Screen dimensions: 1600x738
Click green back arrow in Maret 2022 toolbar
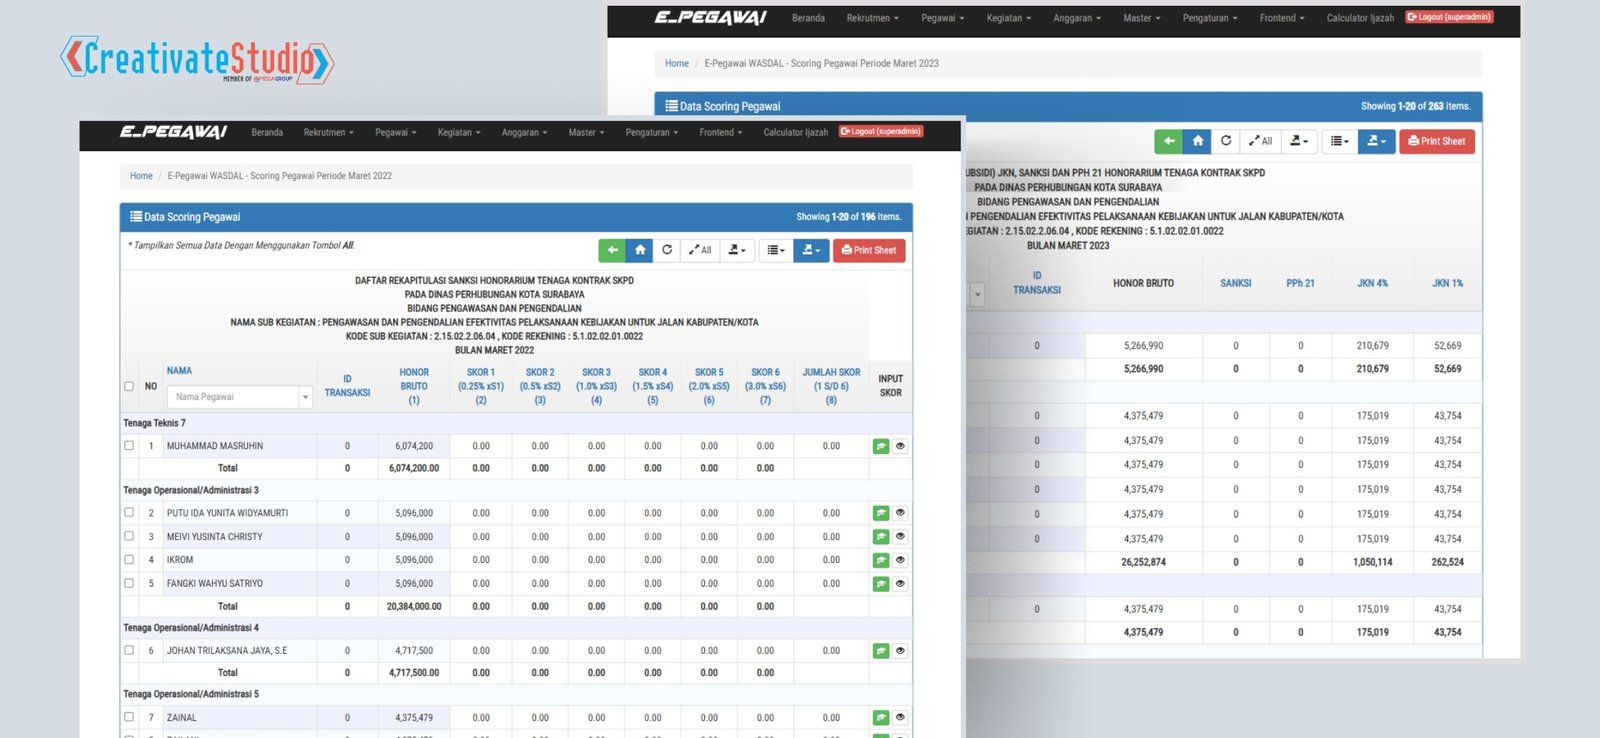[611, 250]
